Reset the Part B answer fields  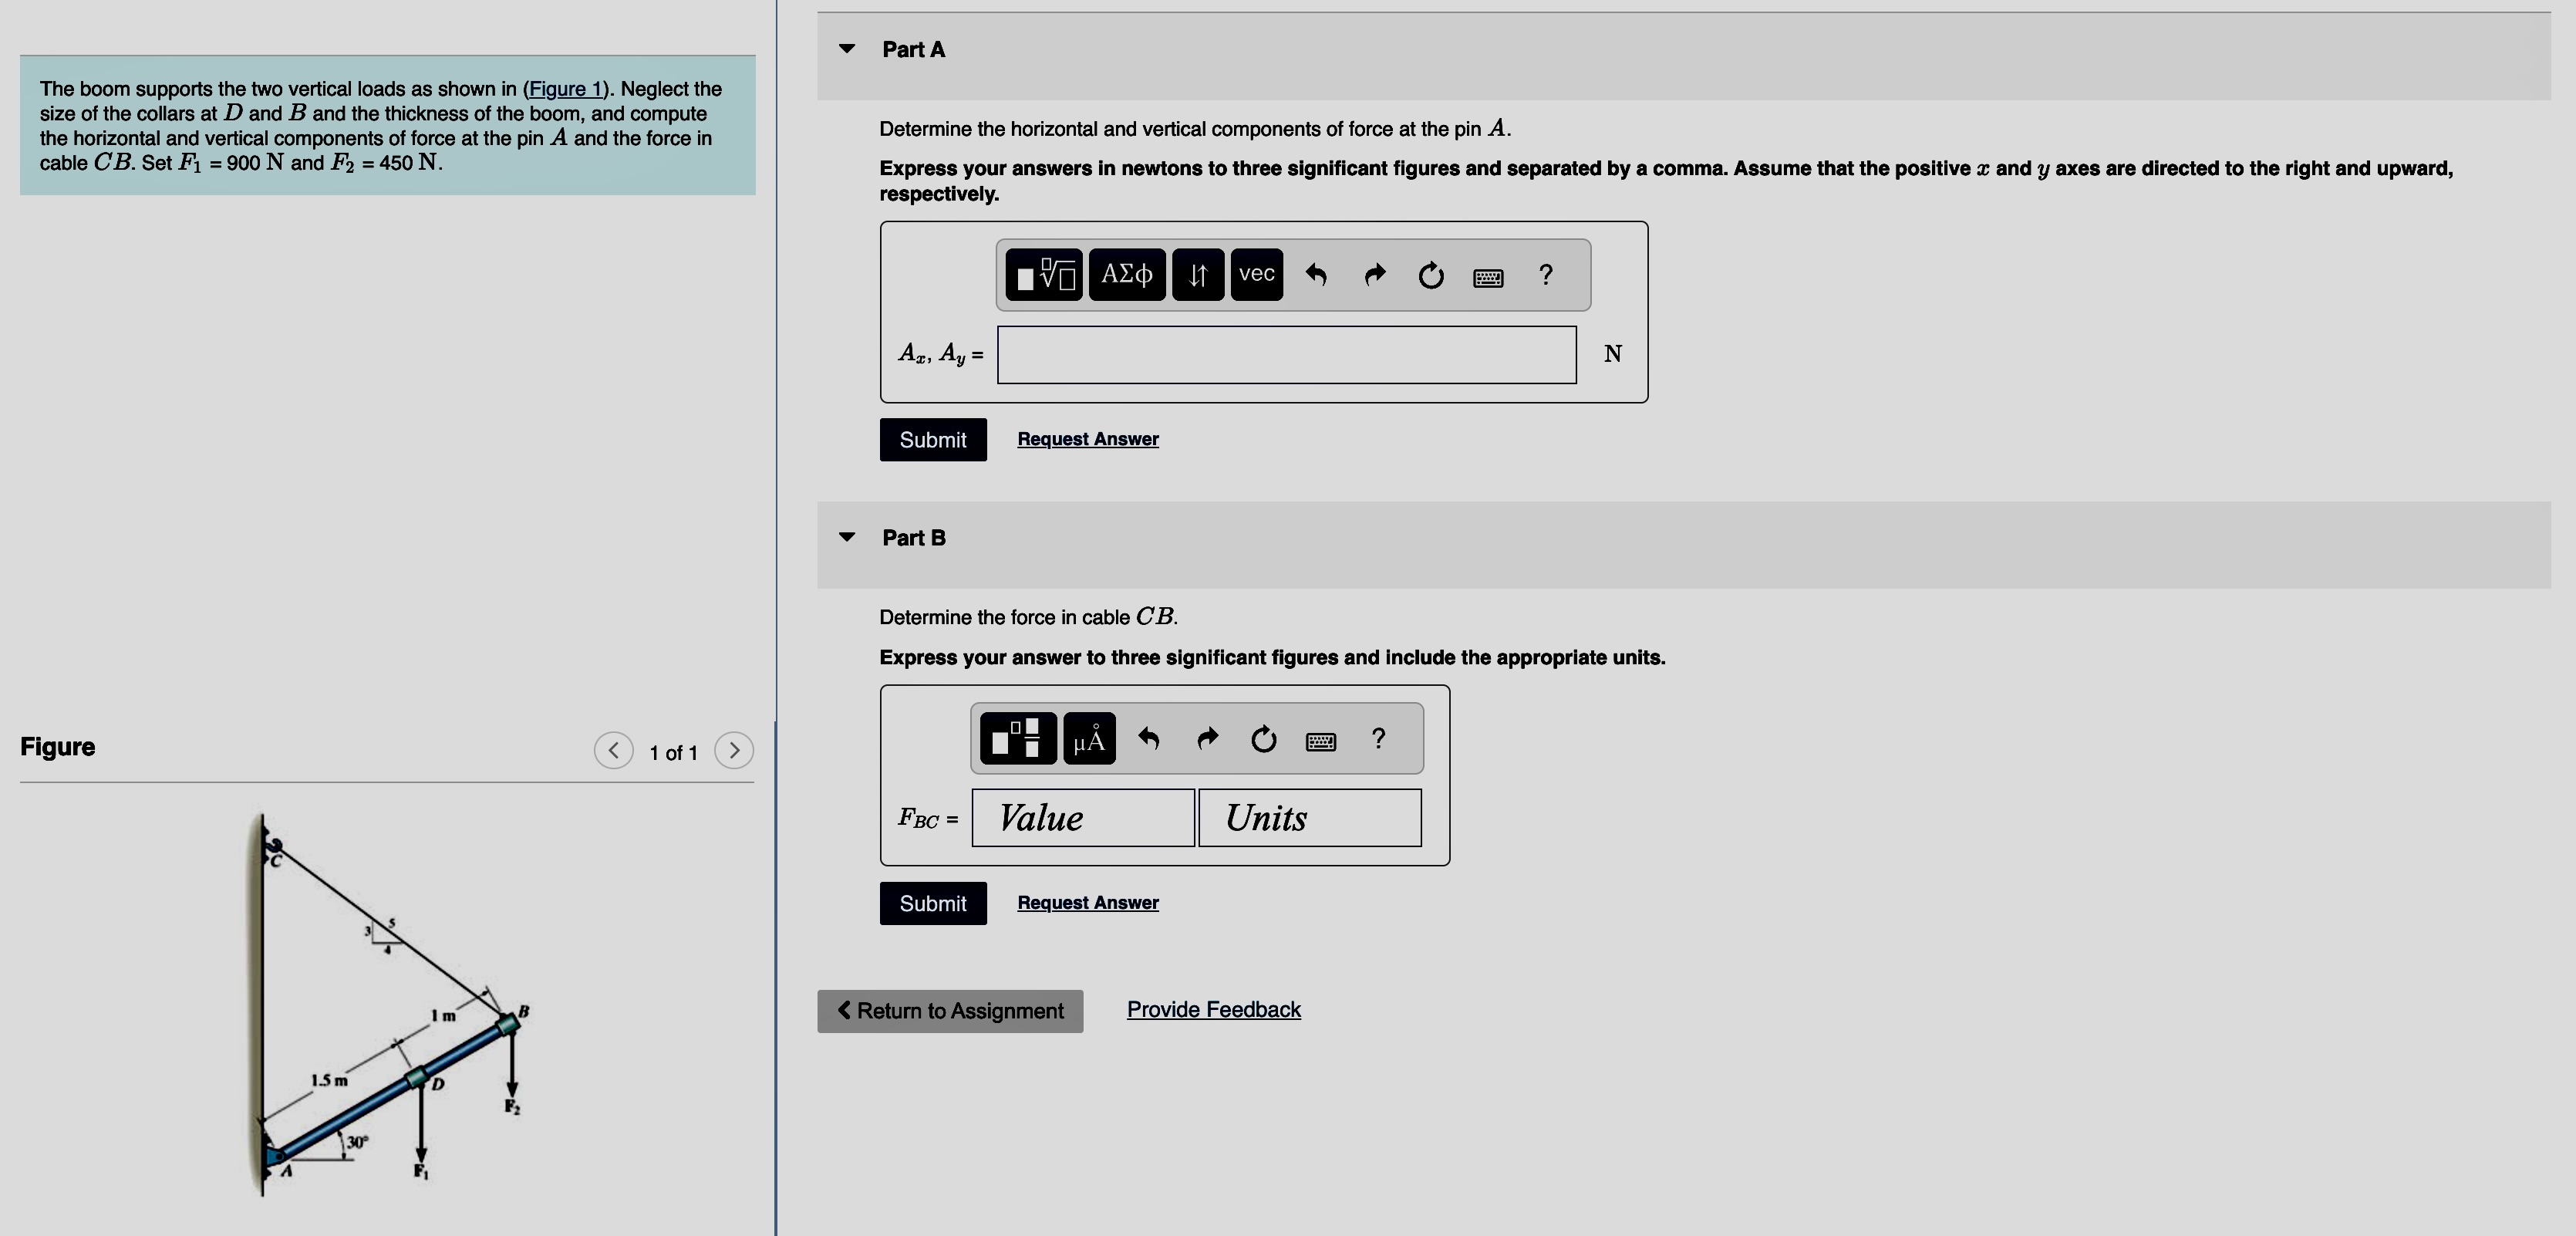1263,739
